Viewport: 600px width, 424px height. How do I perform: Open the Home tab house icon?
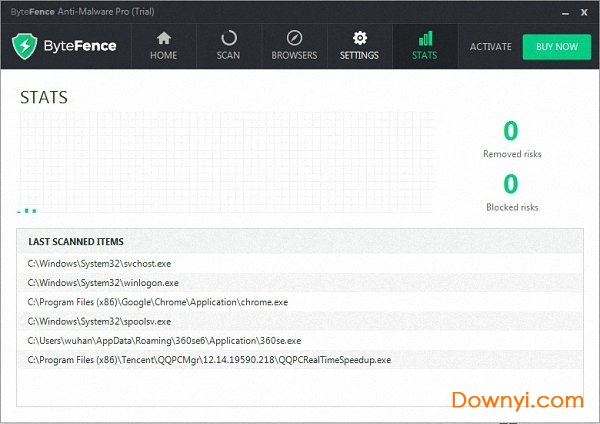[x=164, y=38]
